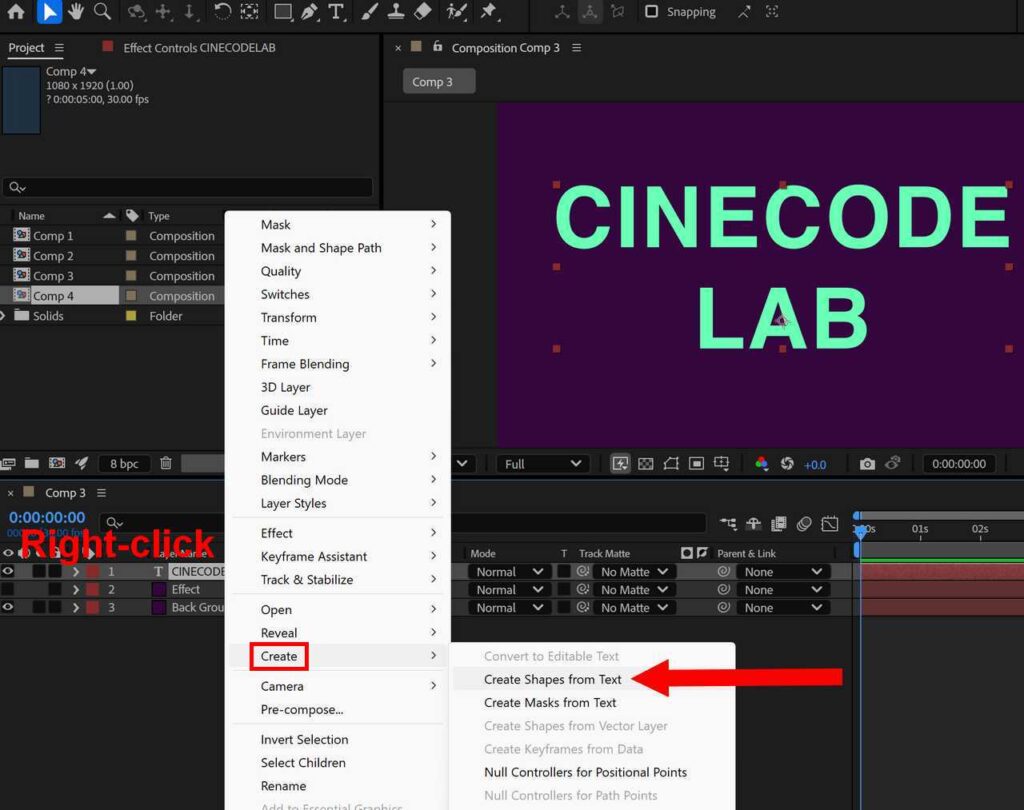This screenshot has width=1024, height=810.
Task: Select the Orbit camera tool
Action: pos(136,12)
